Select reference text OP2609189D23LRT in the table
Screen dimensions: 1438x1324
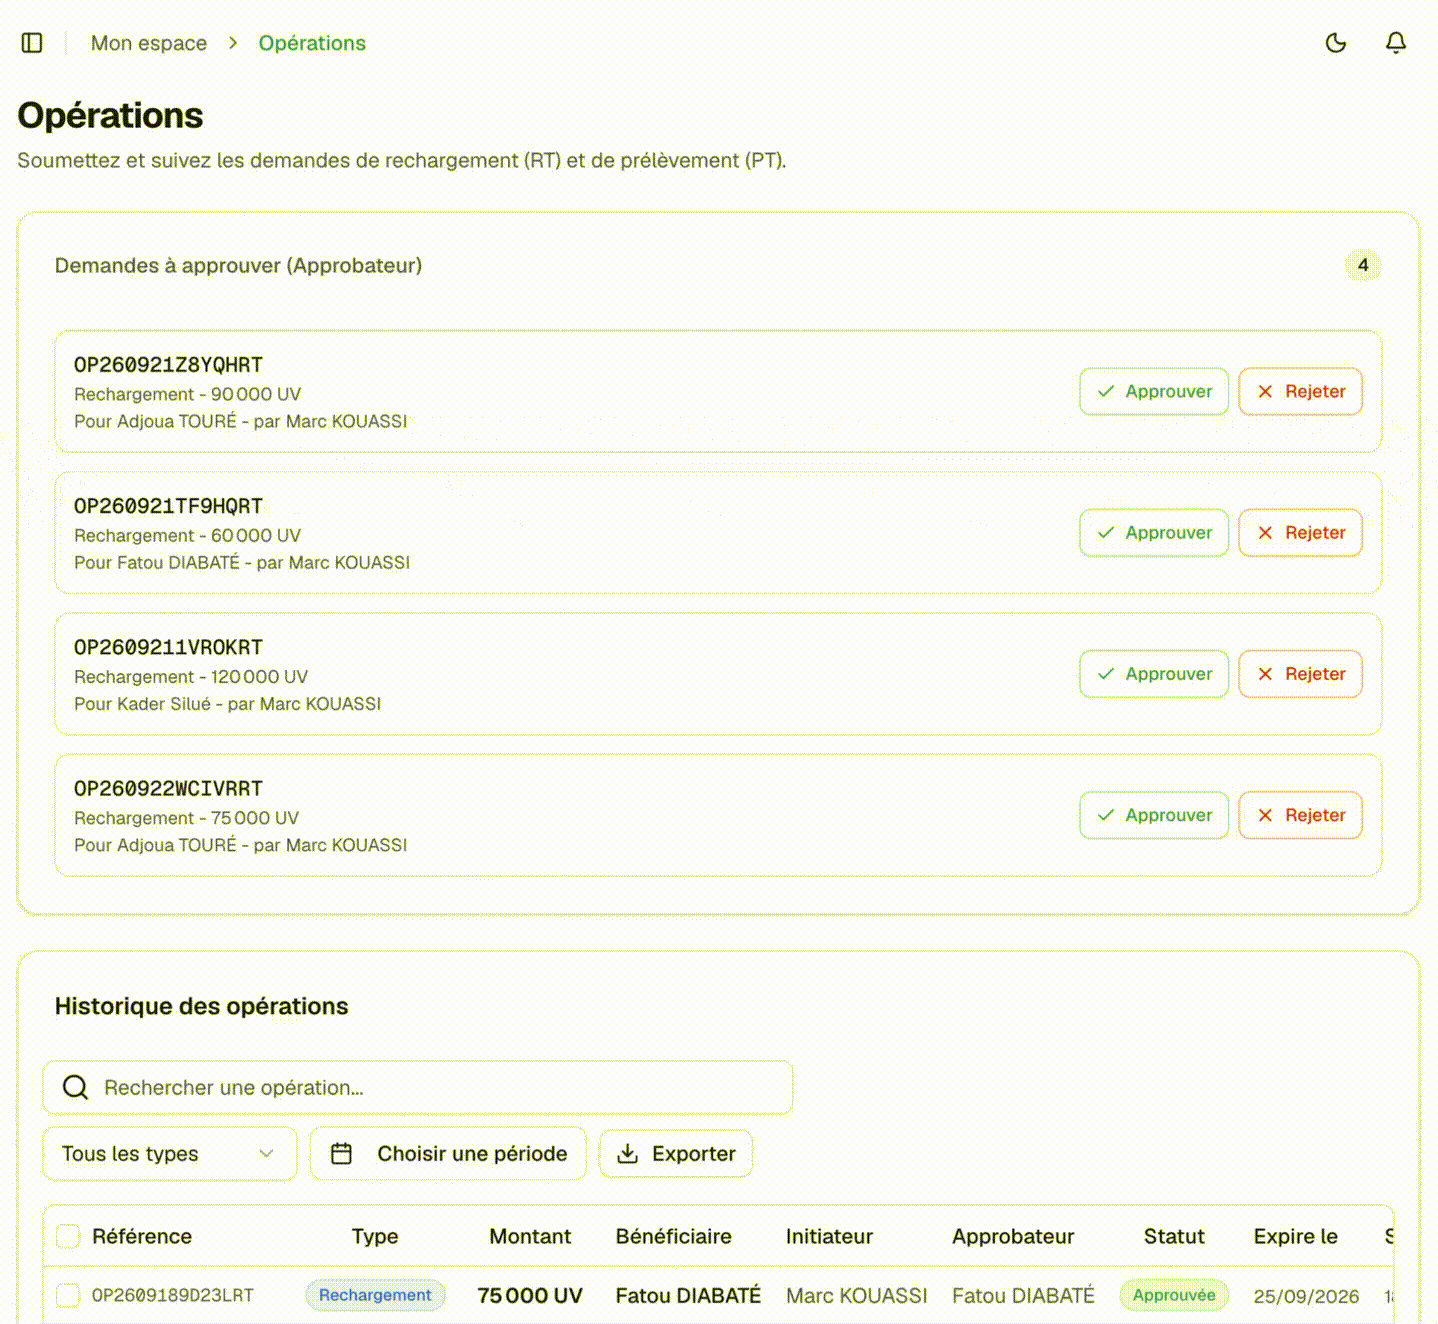click(x=173, y=1295)
